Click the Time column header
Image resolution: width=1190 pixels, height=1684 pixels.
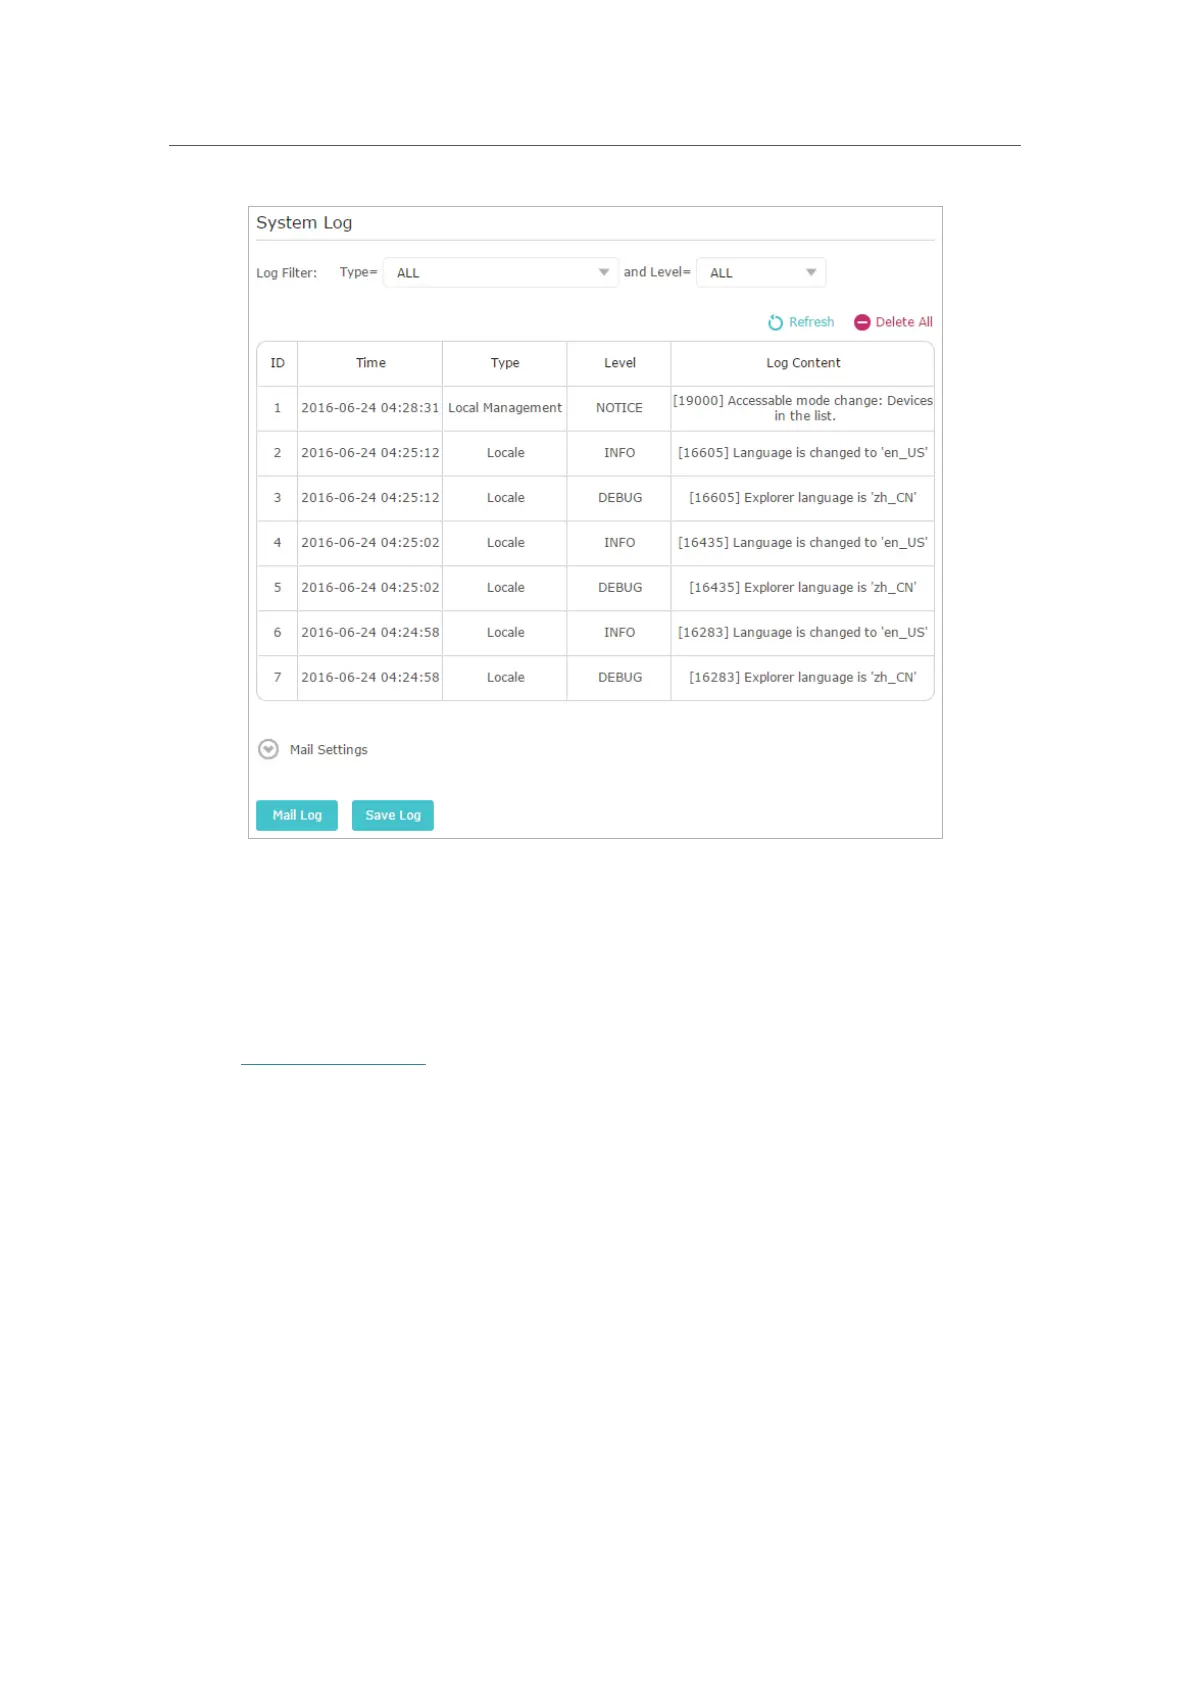click(370, 363)
